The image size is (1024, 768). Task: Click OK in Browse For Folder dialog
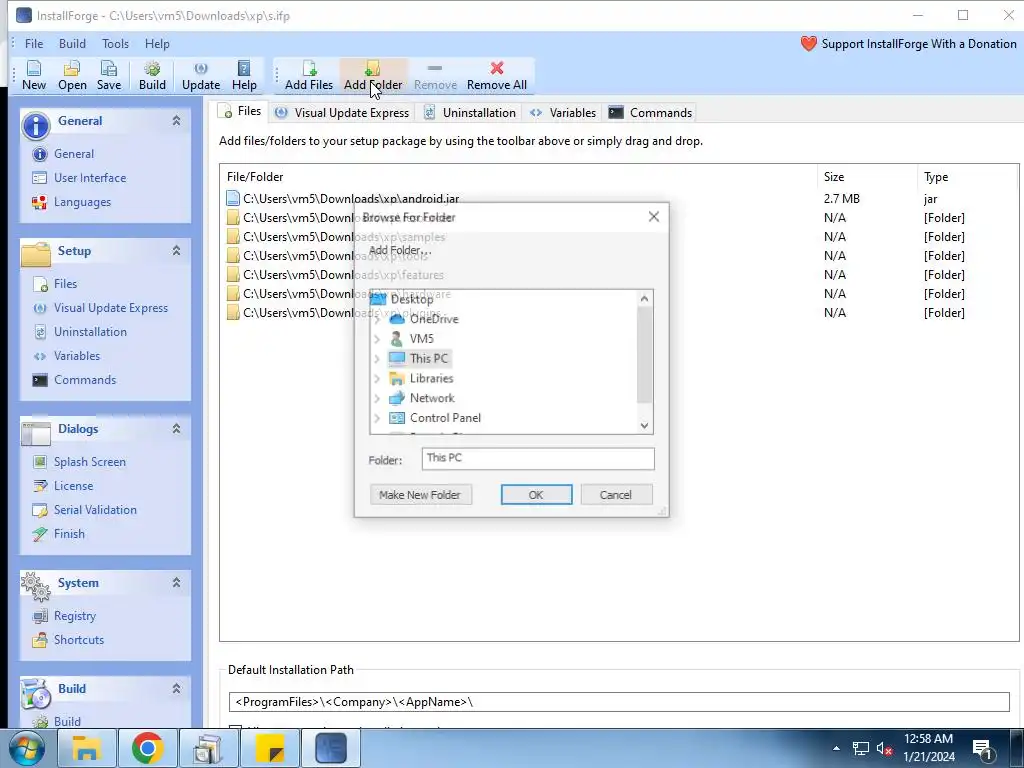point(536,495)
